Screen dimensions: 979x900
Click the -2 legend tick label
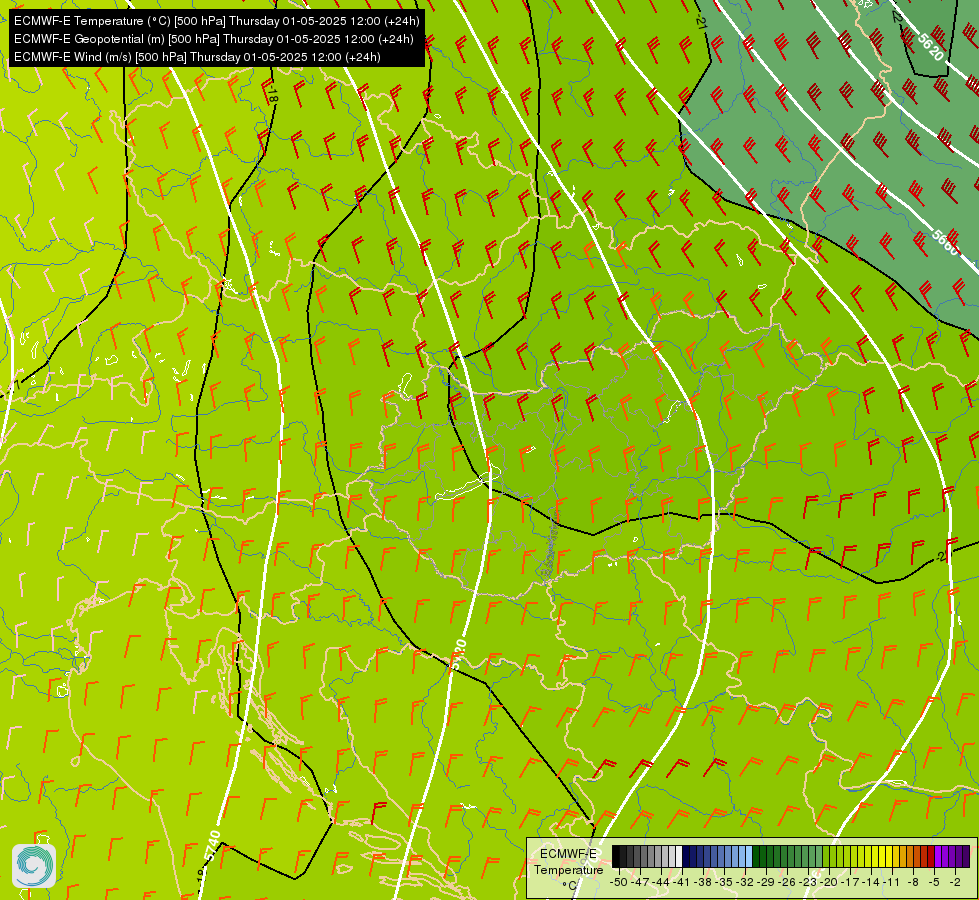tap(955, 883)
